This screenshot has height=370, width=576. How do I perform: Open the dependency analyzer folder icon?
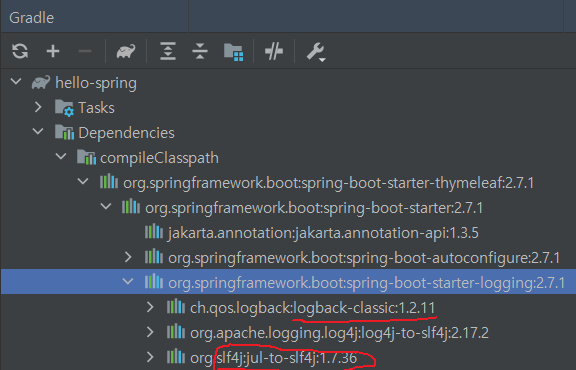(x=233, y=51)
